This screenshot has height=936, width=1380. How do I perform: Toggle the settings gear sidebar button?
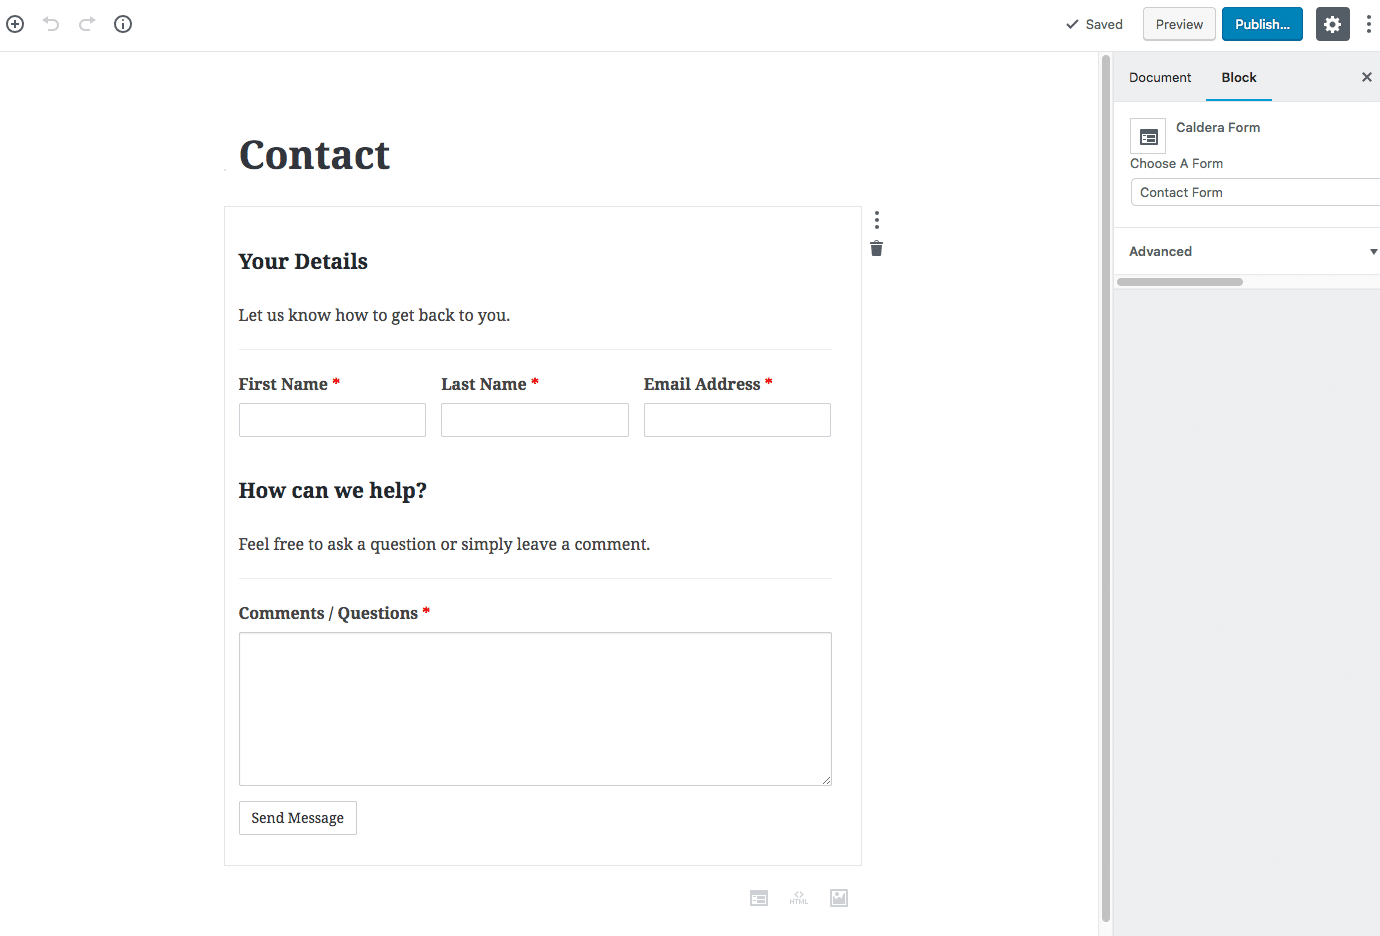pos(1332,24)
